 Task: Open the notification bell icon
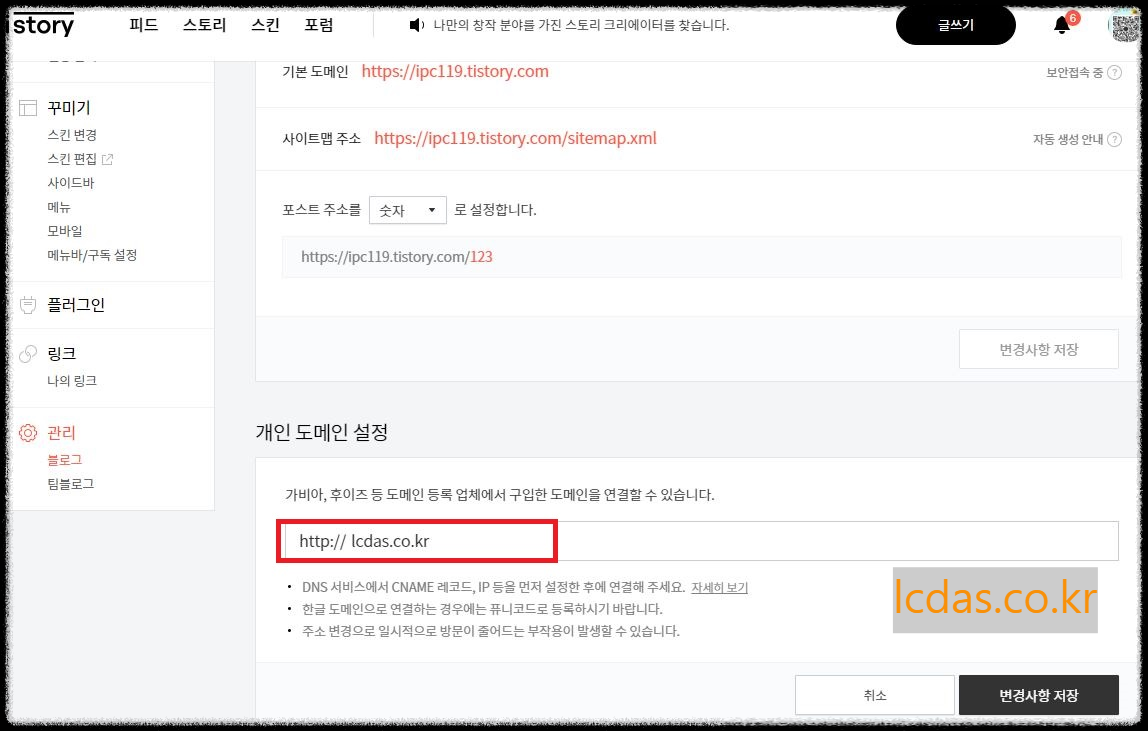(1062, 26)
